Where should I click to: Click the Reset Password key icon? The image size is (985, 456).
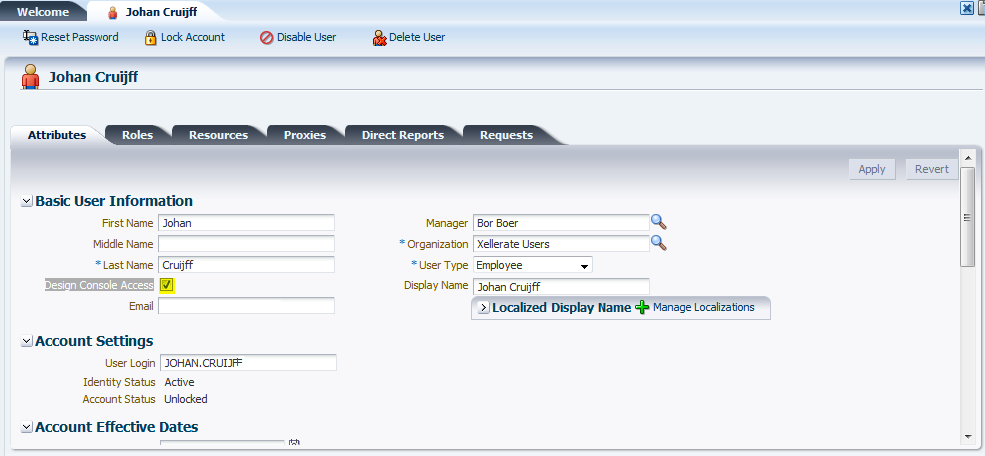30,38
